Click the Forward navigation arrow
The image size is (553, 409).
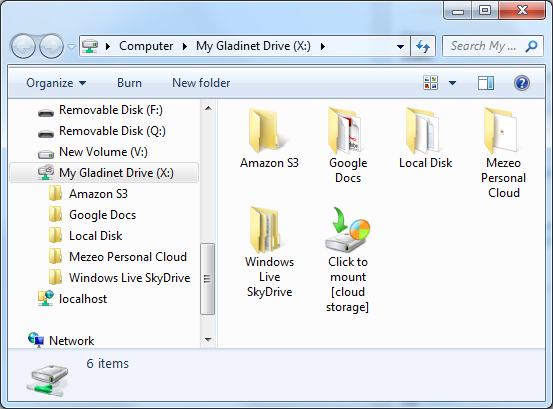pyautogui.click(x=51, y=46)
